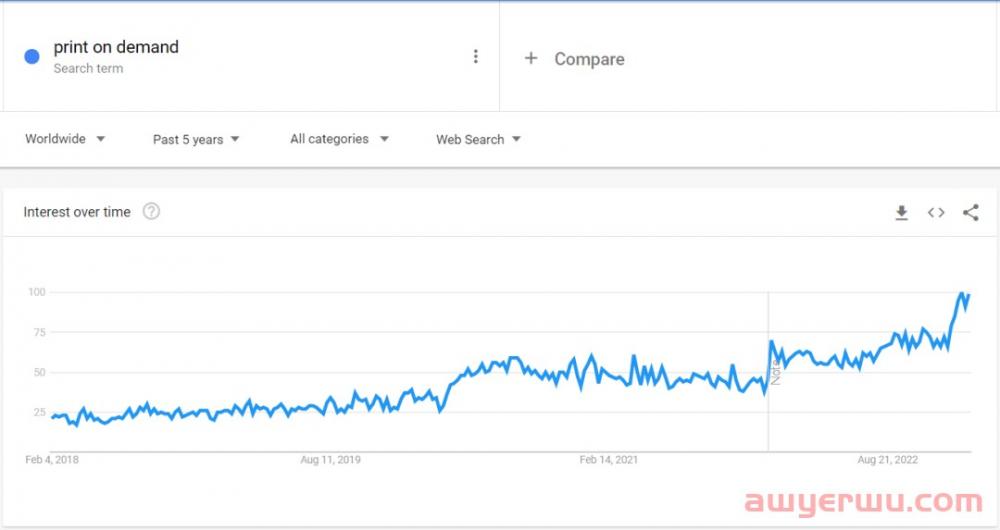The width and height of the screenshot is (1000, 530).
Task: Expand the Worldwide region dropdown
Action: tap(64, 138)
